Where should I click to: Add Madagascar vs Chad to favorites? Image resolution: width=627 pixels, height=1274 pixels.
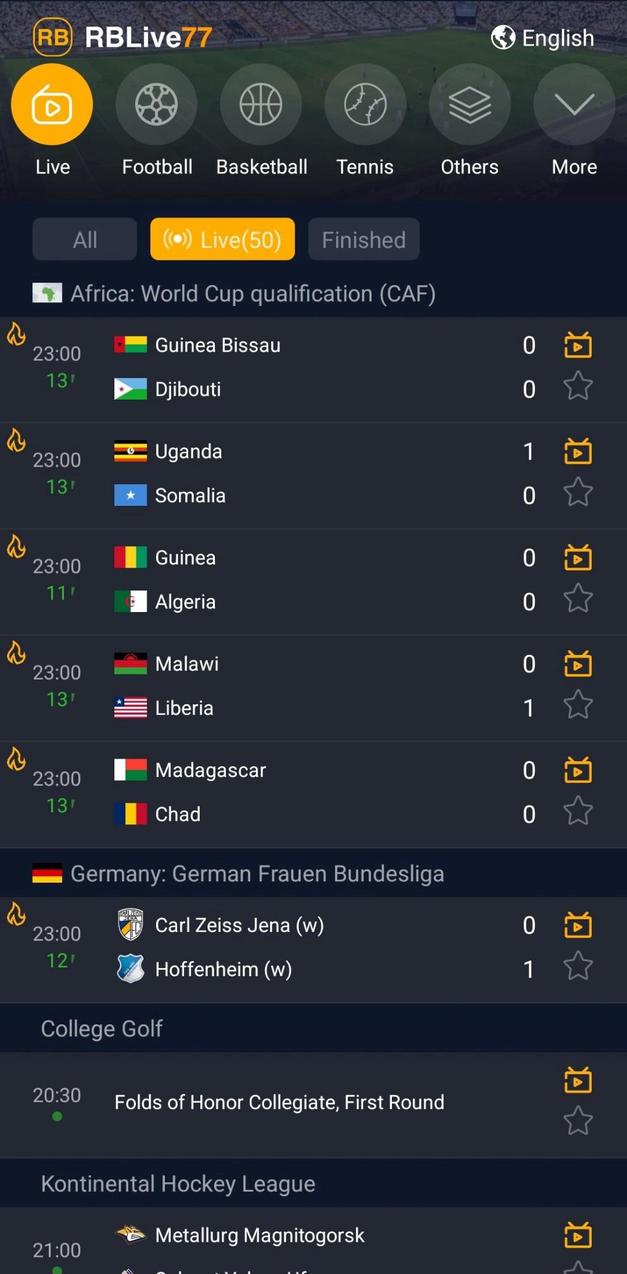[578, 811]
